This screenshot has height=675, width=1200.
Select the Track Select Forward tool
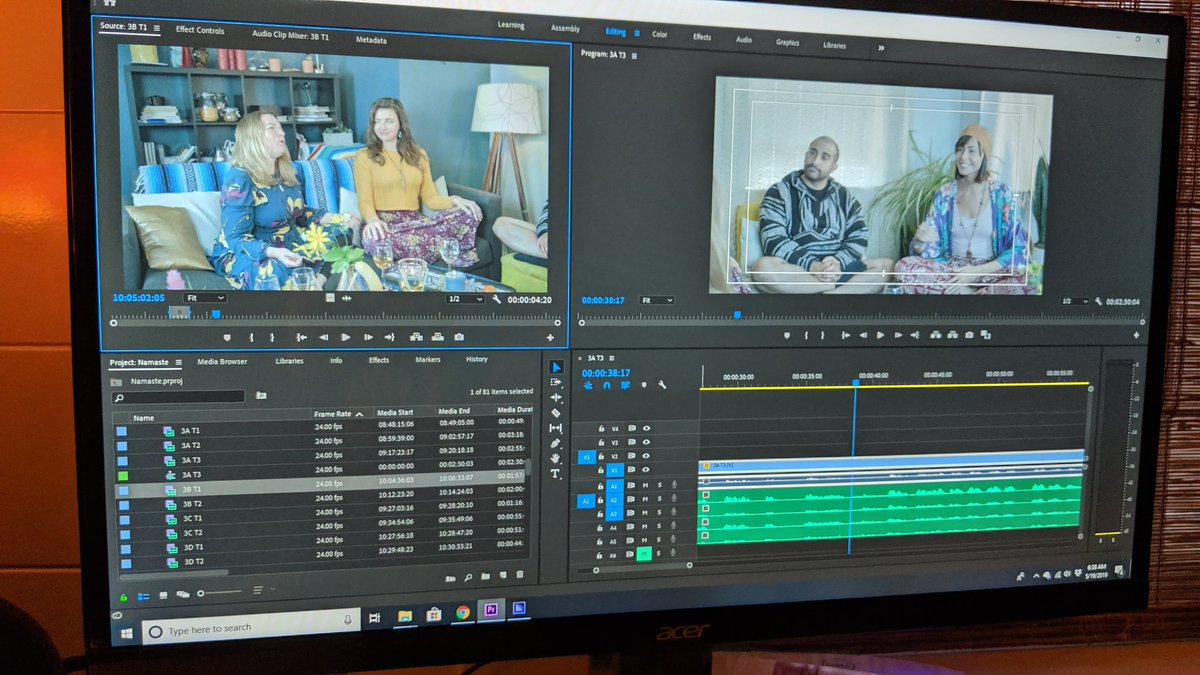[556, 381]
